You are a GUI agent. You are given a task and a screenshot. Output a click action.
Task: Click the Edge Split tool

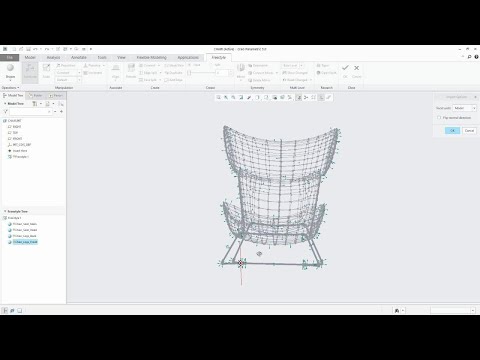150,73
